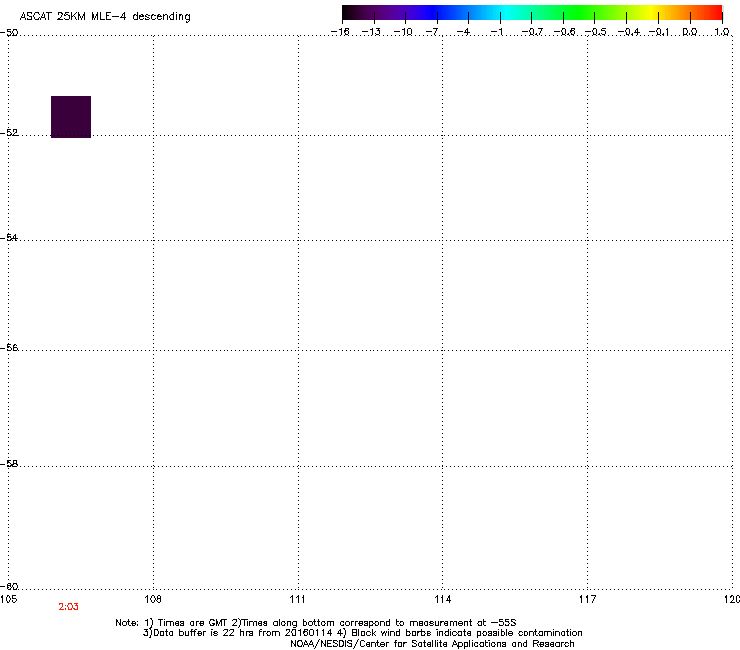Click the color scale gradient bar
This screenshot has width=740, height=650.
[532, 12]
